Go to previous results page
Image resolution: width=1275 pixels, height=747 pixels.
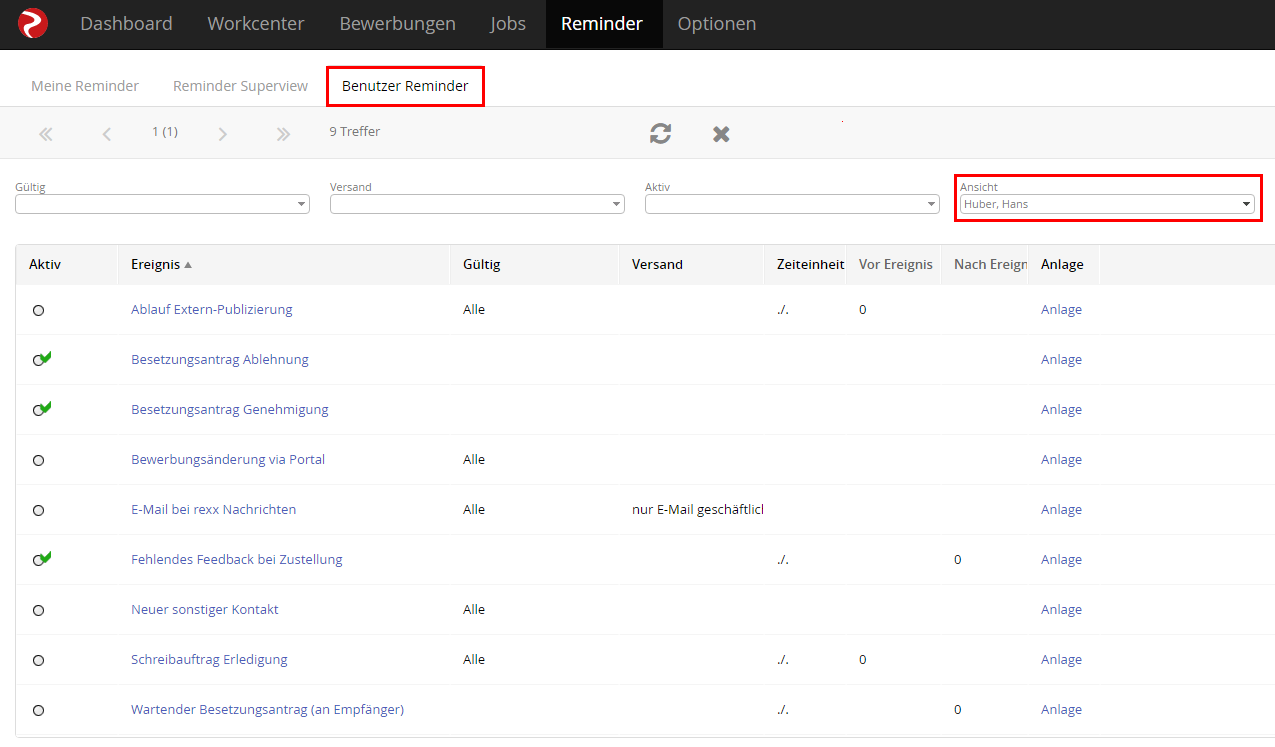coord(107,134)
